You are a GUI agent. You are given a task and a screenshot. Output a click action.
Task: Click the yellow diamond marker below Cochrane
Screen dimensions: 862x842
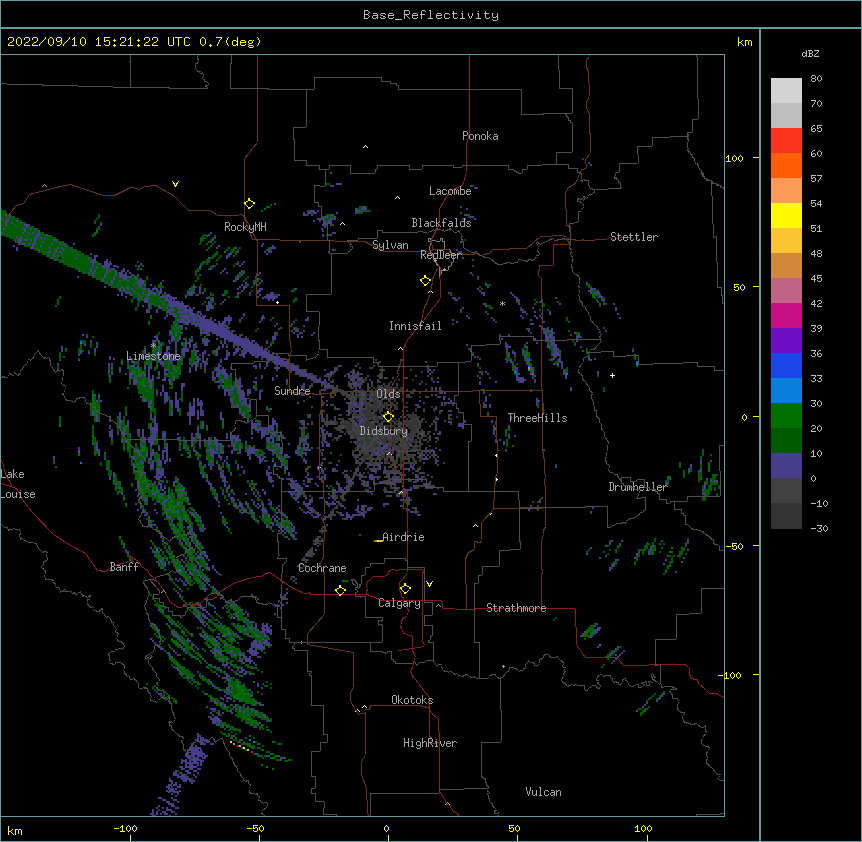[x=340, y=590]
